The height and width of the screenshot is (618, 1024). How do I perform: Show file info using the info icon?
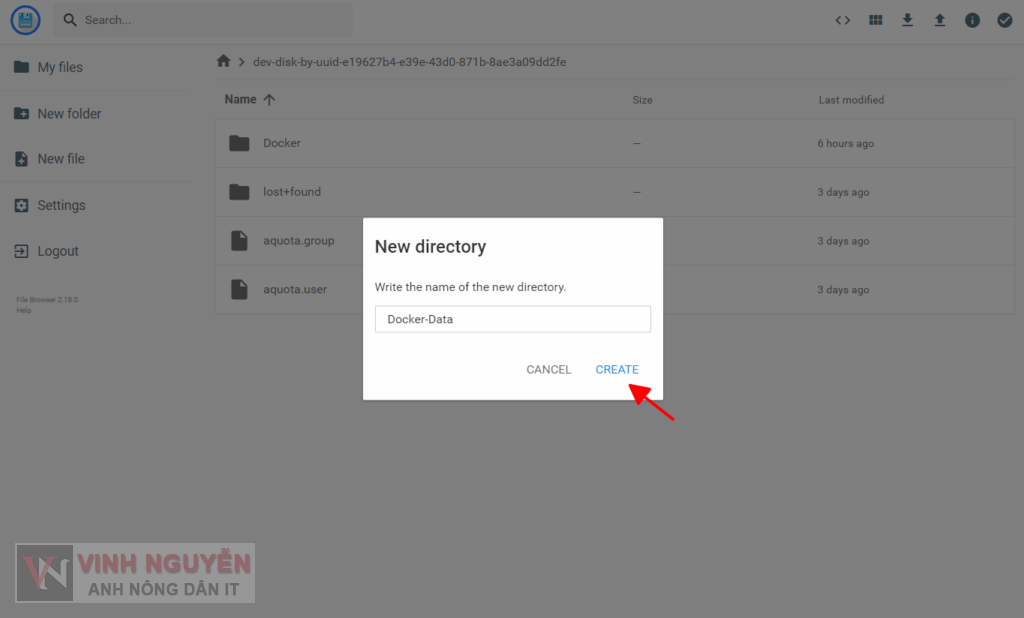(x=972, y=19)
